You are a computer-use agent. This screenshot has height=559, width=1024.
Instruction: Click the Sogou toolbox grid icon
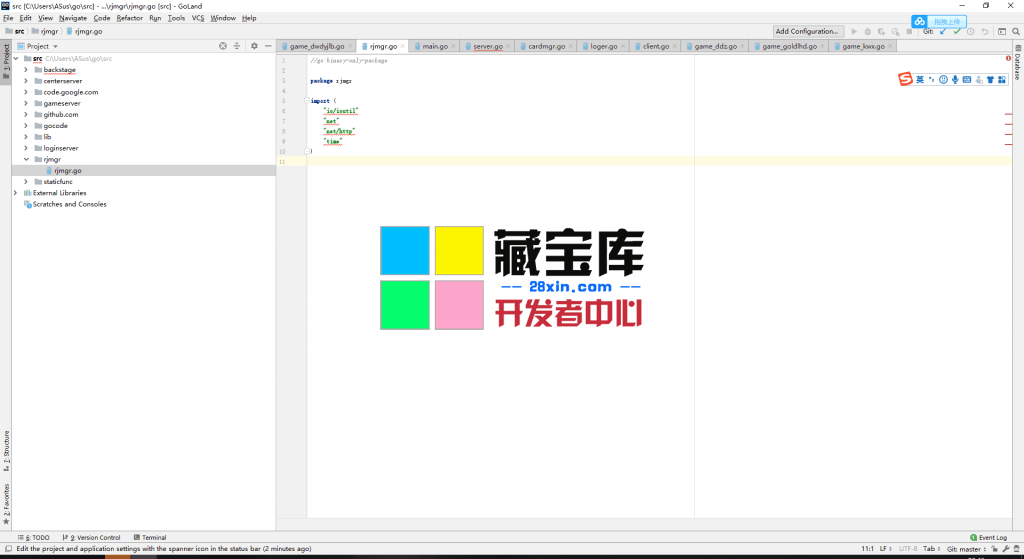click(1002, 80)
